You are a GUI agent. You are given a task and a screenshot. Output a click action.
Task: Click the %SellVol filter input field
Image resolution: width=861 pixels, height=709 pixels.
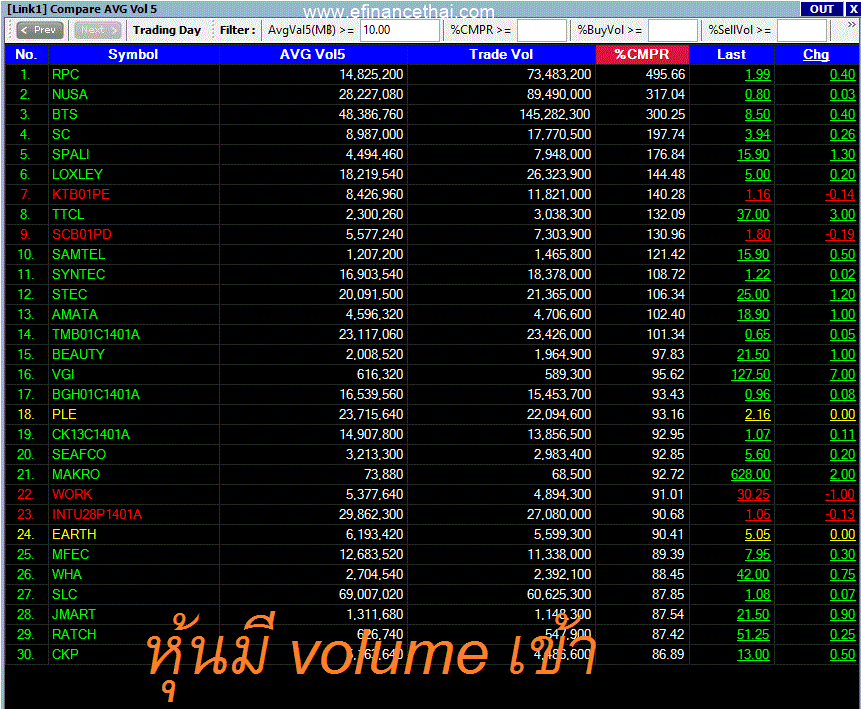(802, 30)
